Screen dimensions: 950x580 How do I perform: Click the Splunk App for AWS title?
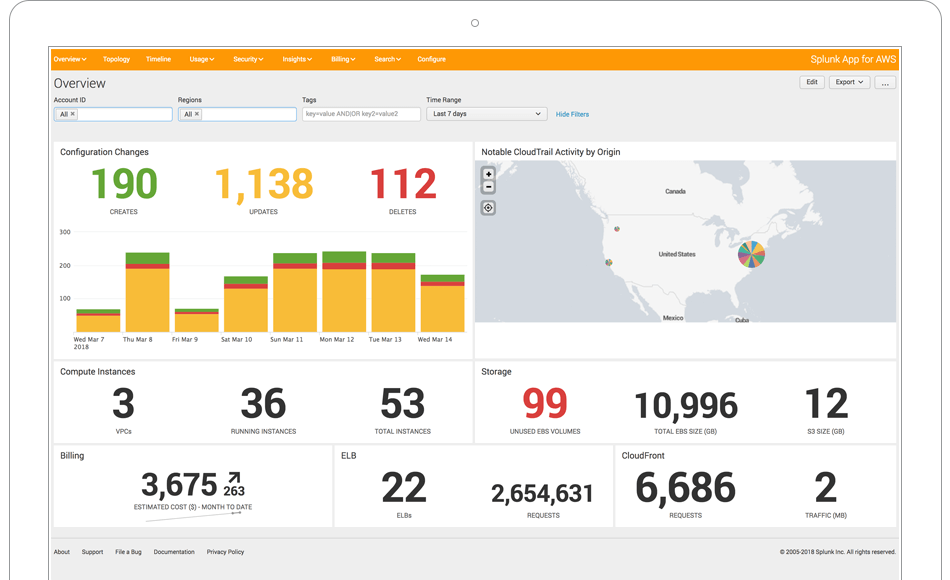point(853,59)
